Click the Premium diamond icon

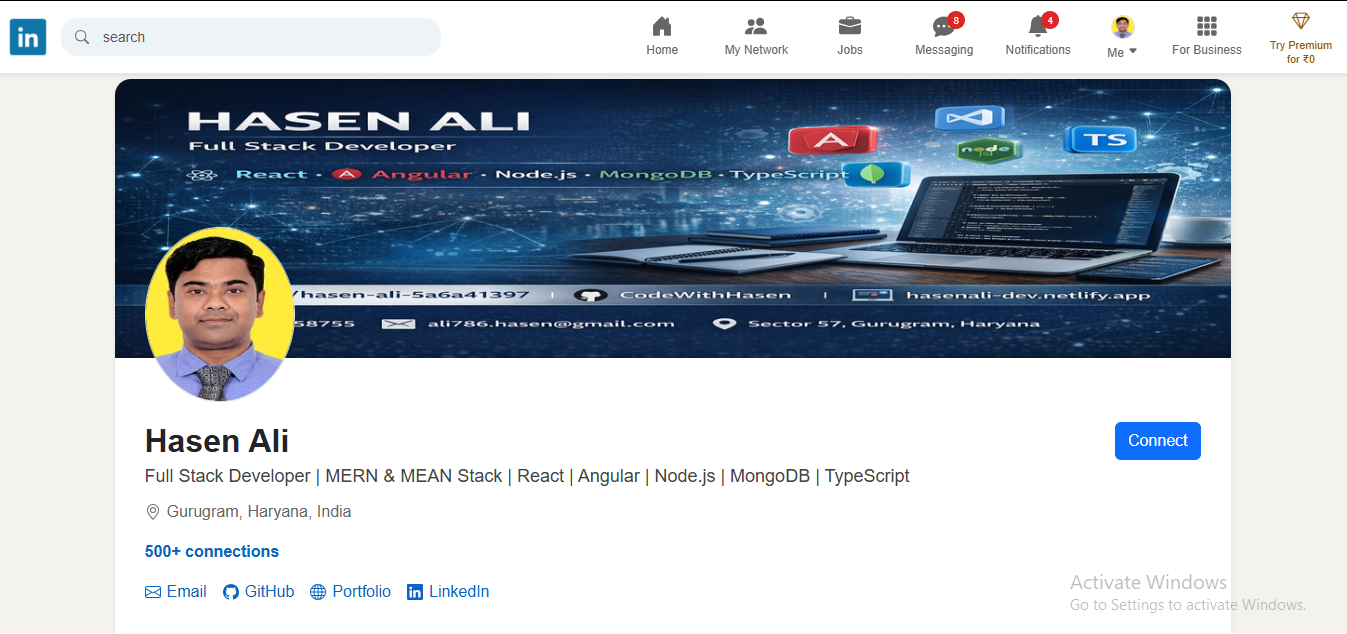pos(1301,21)
